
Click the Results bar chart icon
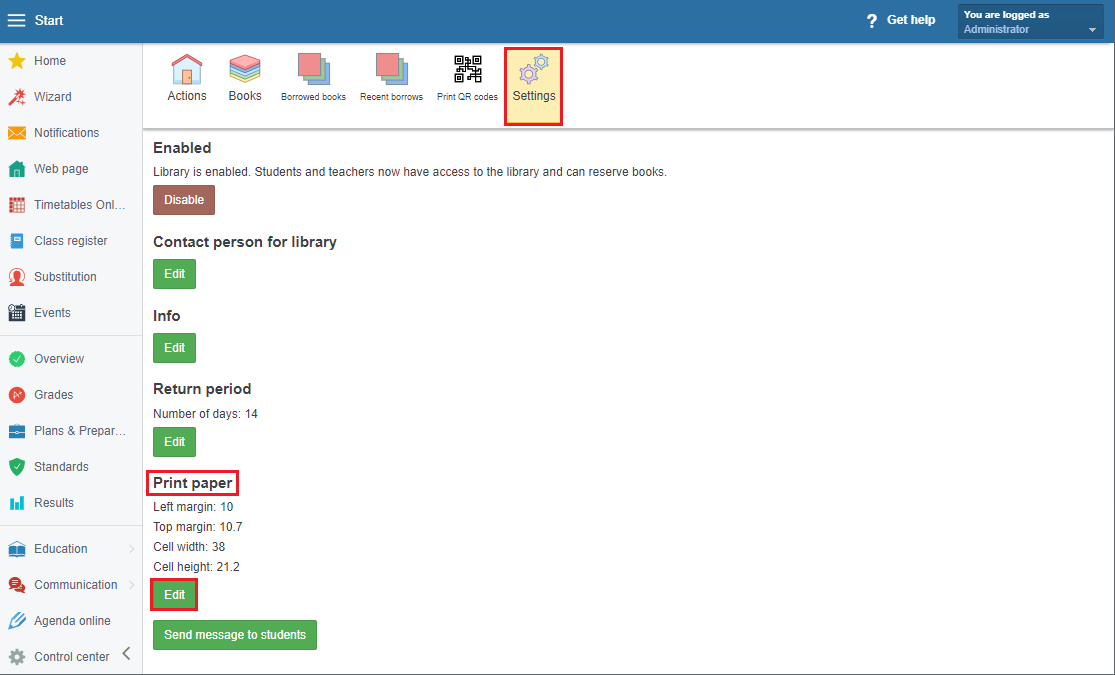click(17, 503)
